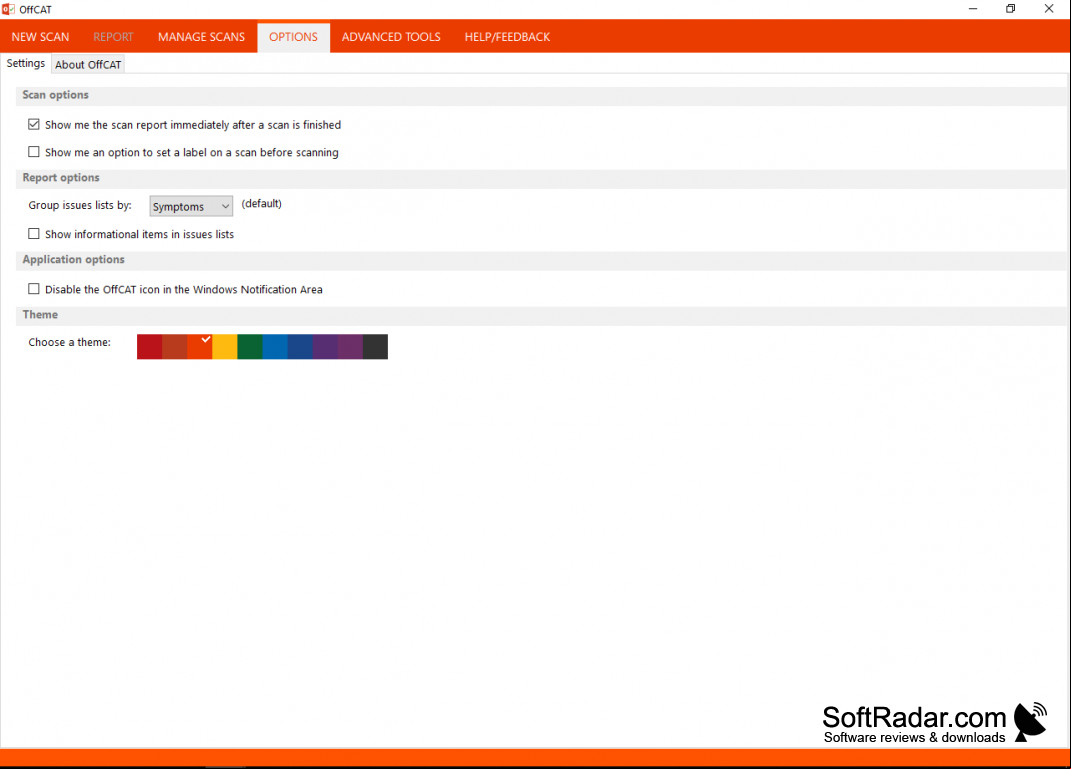Click the "Group issues lists by:" label
The image size is (1071, 769).
click(x=80, y=205)
